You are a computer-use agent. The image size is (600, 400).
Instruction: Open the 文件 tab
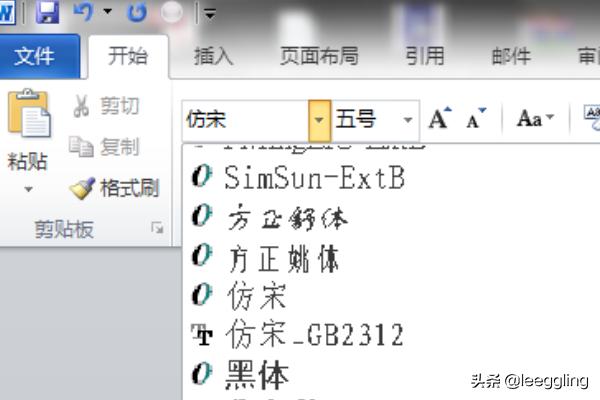click(40, 56)
